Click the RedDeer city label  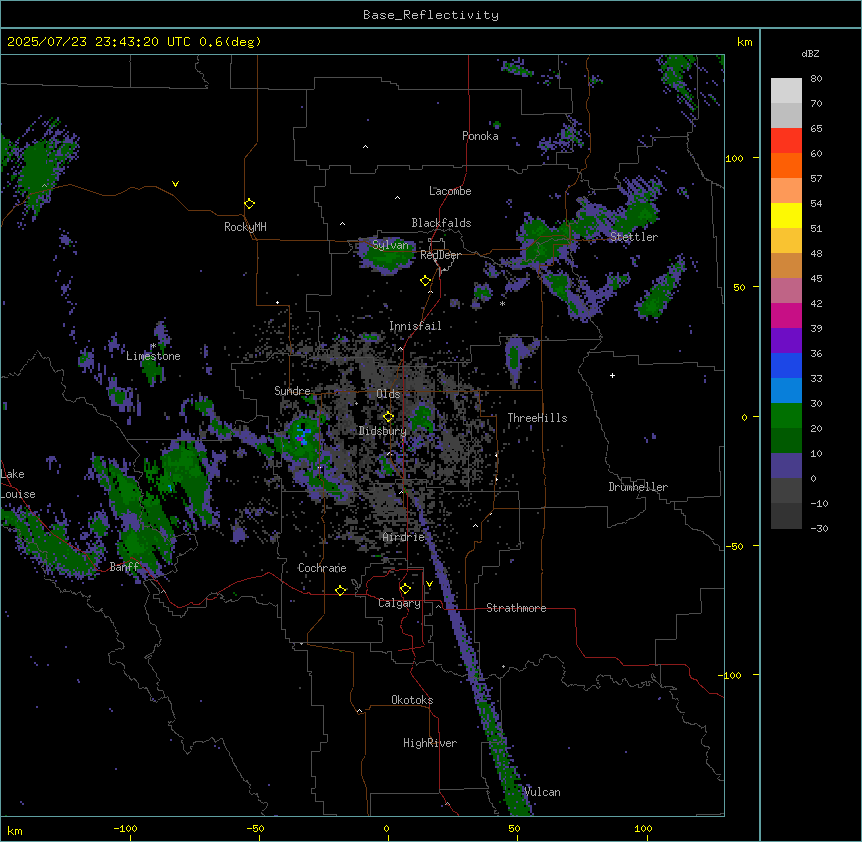440,255
